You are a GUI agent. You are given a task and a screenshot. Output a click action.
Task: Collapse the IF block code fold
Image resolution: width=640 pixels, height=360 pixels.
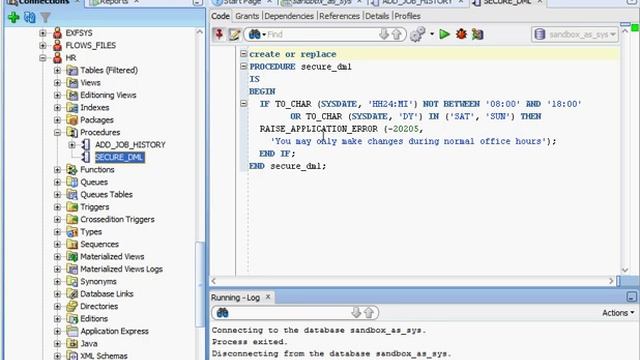pyautogui.click(x=244, y=104)
